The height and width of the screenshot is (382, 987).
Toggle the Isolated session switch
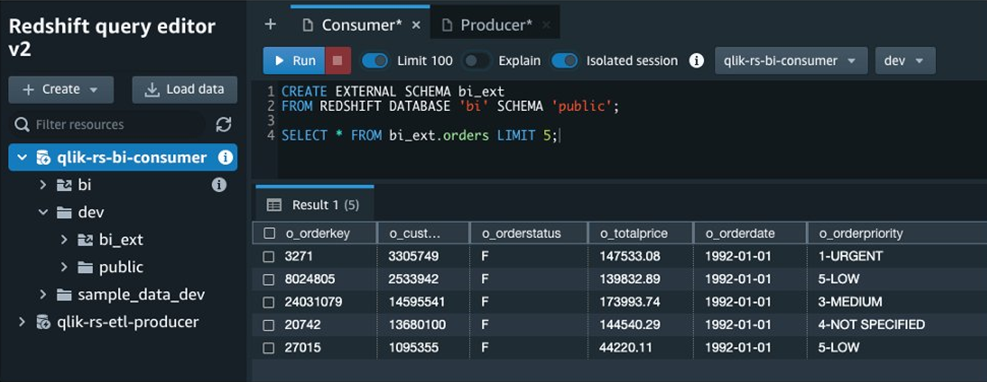pos(565,60)
